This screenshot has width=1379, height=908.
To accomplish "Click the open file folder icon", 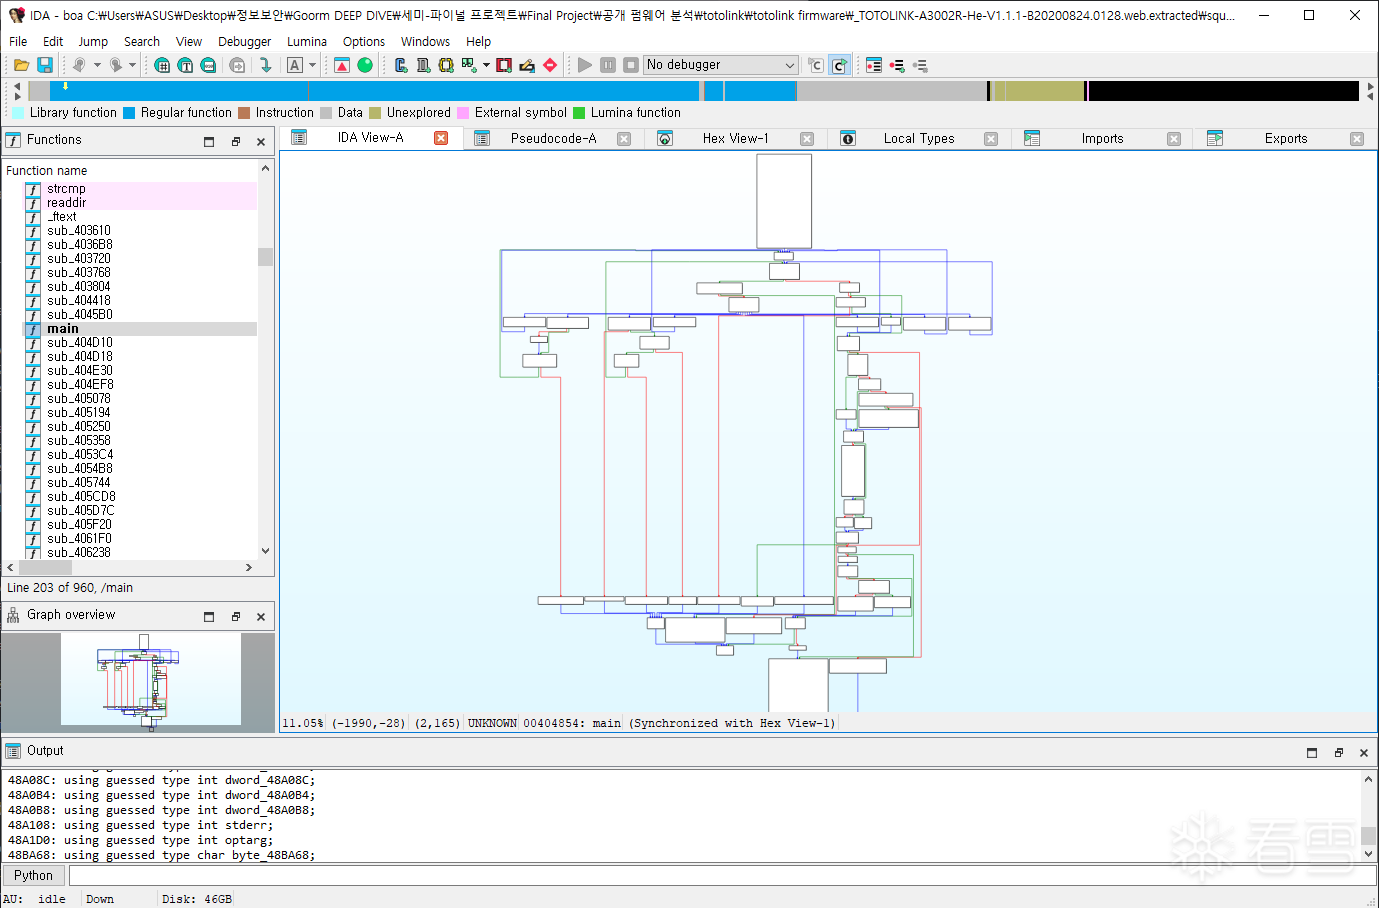I will point(21,65).
